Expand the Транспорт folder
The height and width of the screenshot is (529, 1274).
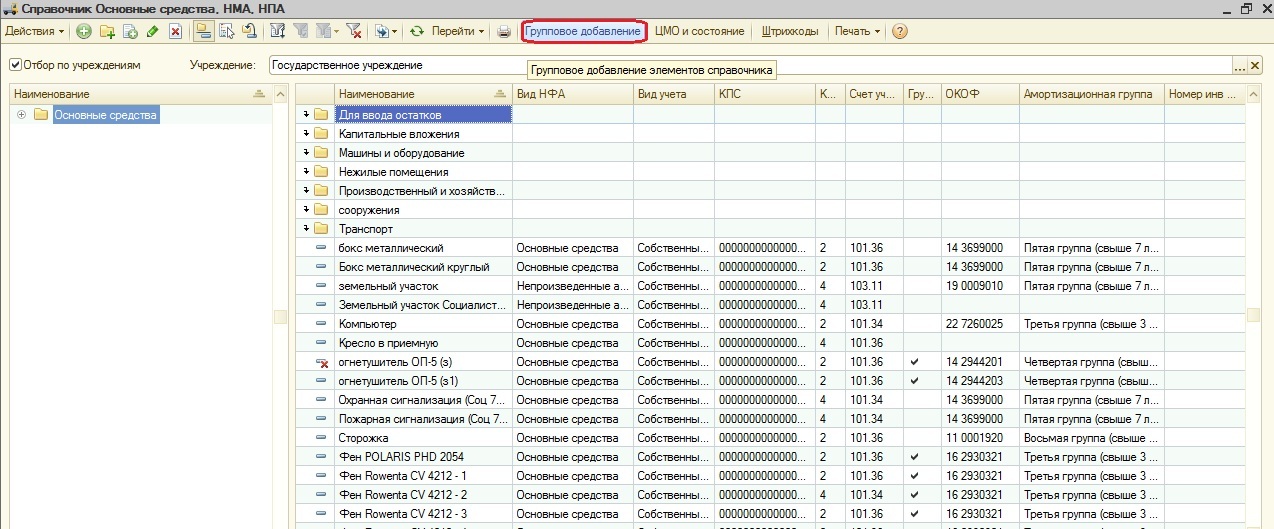(306, 229)
